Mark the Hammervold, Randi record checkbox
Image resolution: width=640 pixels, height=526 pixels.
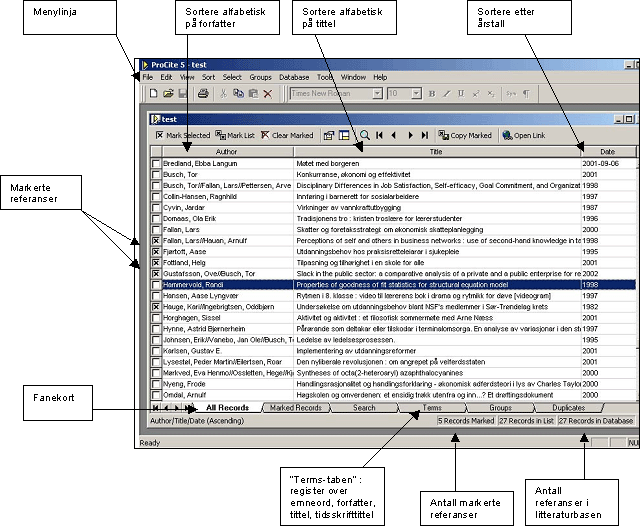tap(156, 285)
